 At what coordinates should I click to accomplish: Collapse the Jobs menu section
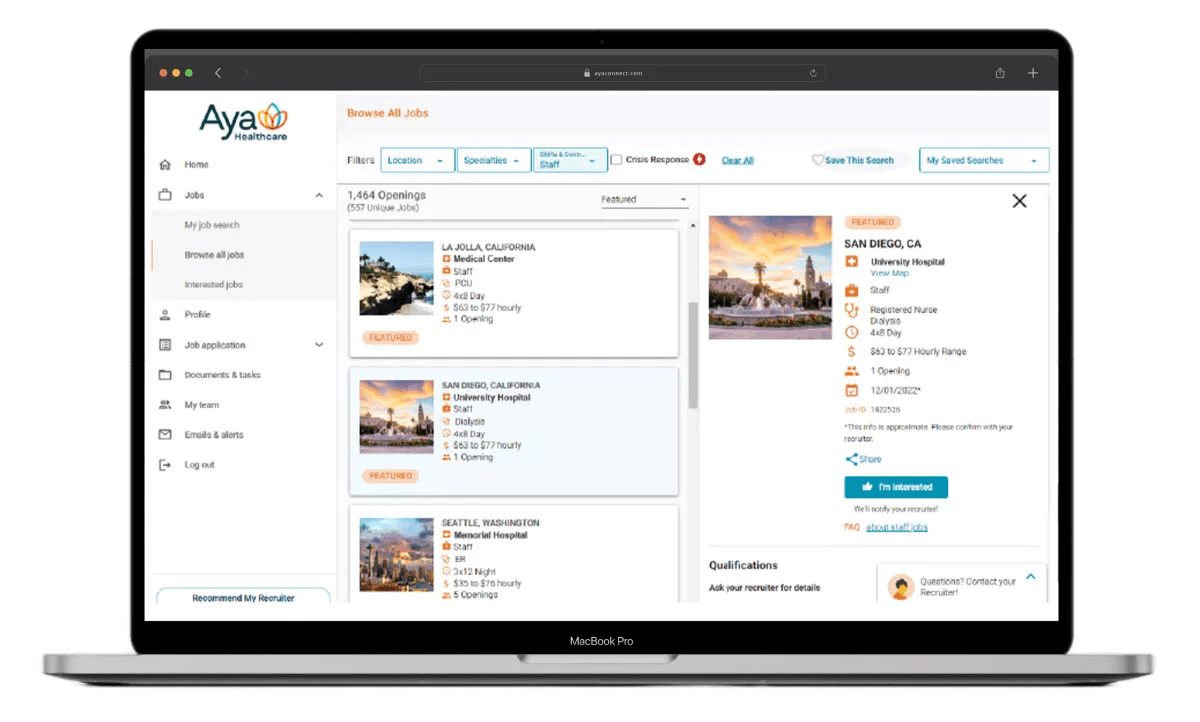pyautogui.click(x=319, y=195)
